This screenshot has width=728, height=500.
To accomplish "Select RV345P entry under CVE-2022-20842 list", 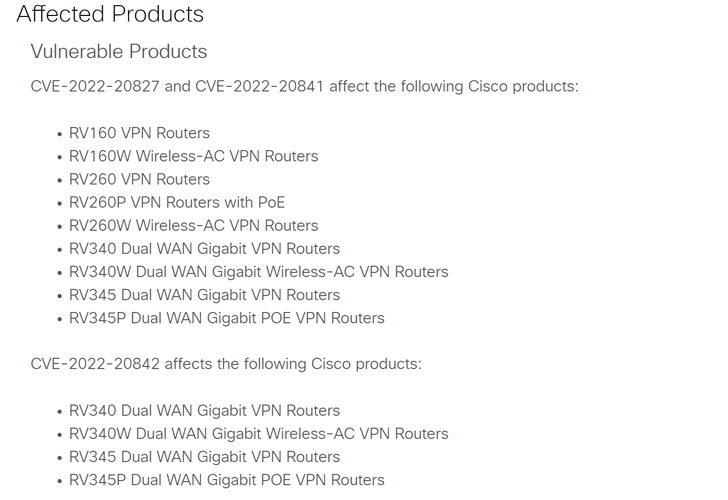I will pyautogui.click(x=227, y=481).
